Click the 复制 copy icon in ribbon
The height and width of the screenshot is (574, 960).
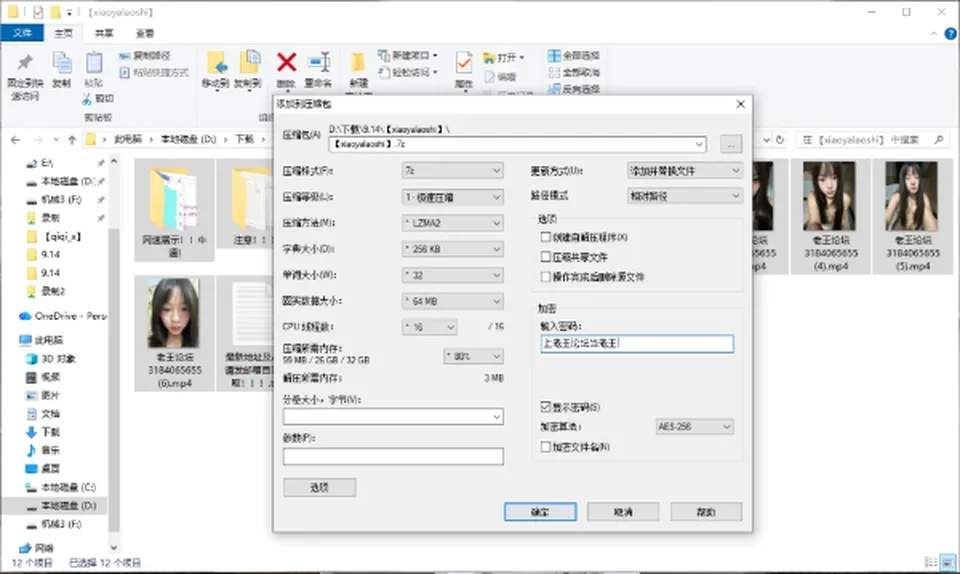[x=61, y=62]
